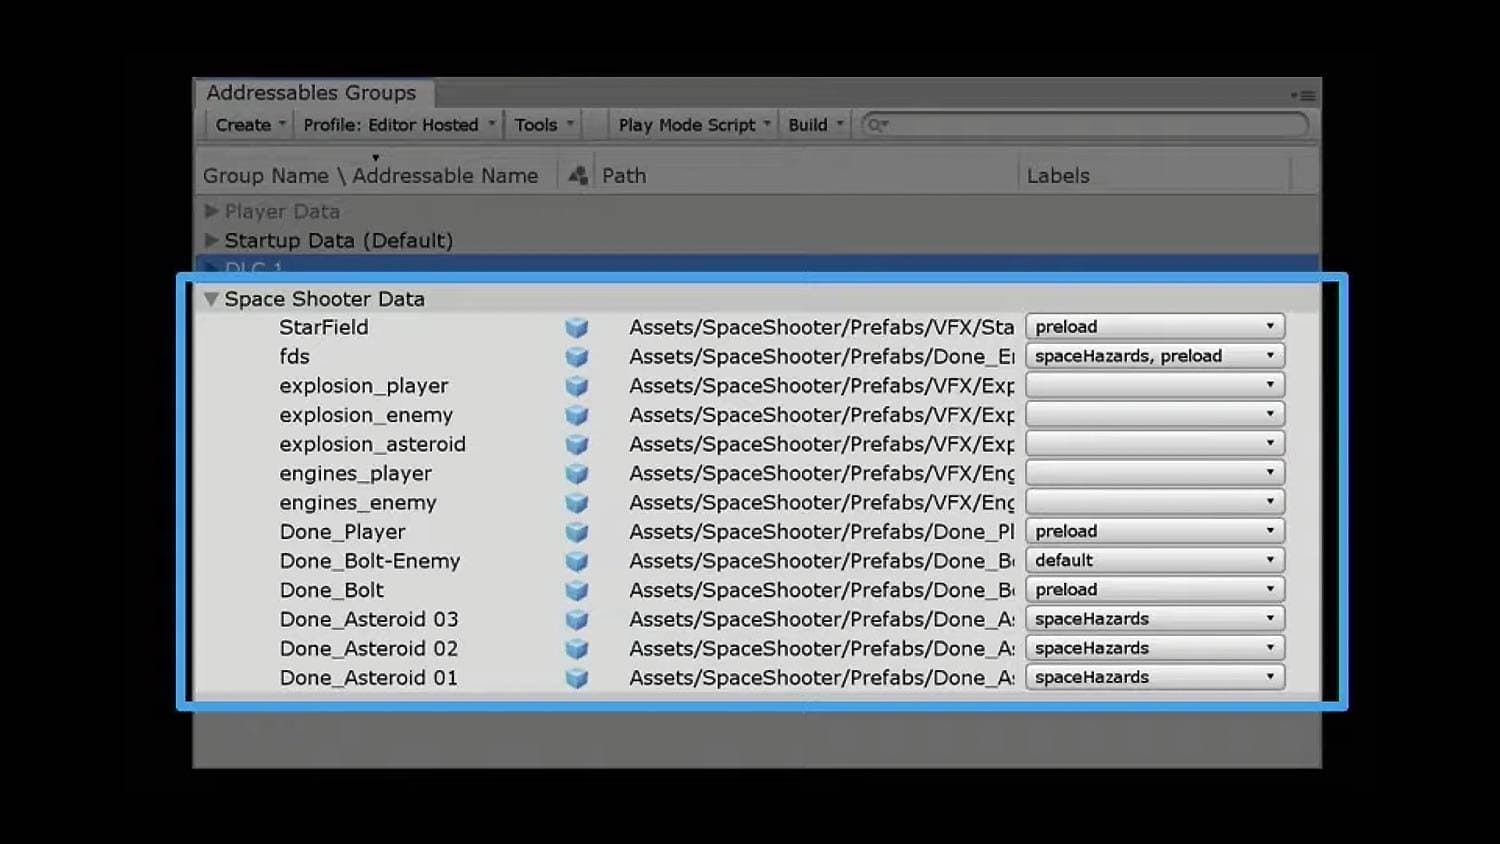1500x844 pixels.
Task: Click the prefab cube icon next to fds
Action: click(578, 356)
